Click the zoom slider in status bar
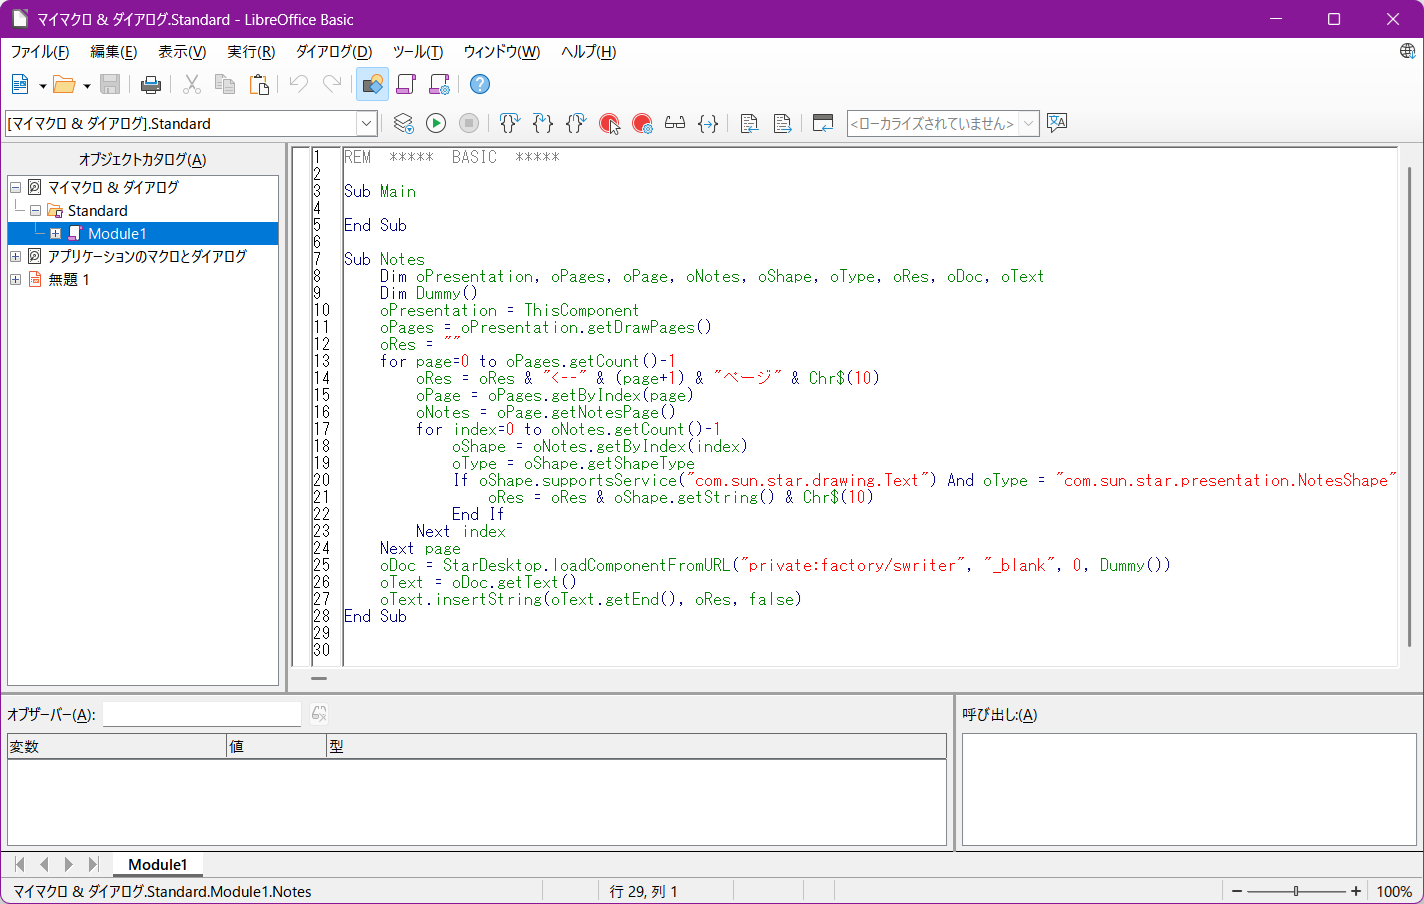Image resolution: width=1424 pixels, height=904 pixels. (1296, 891)
